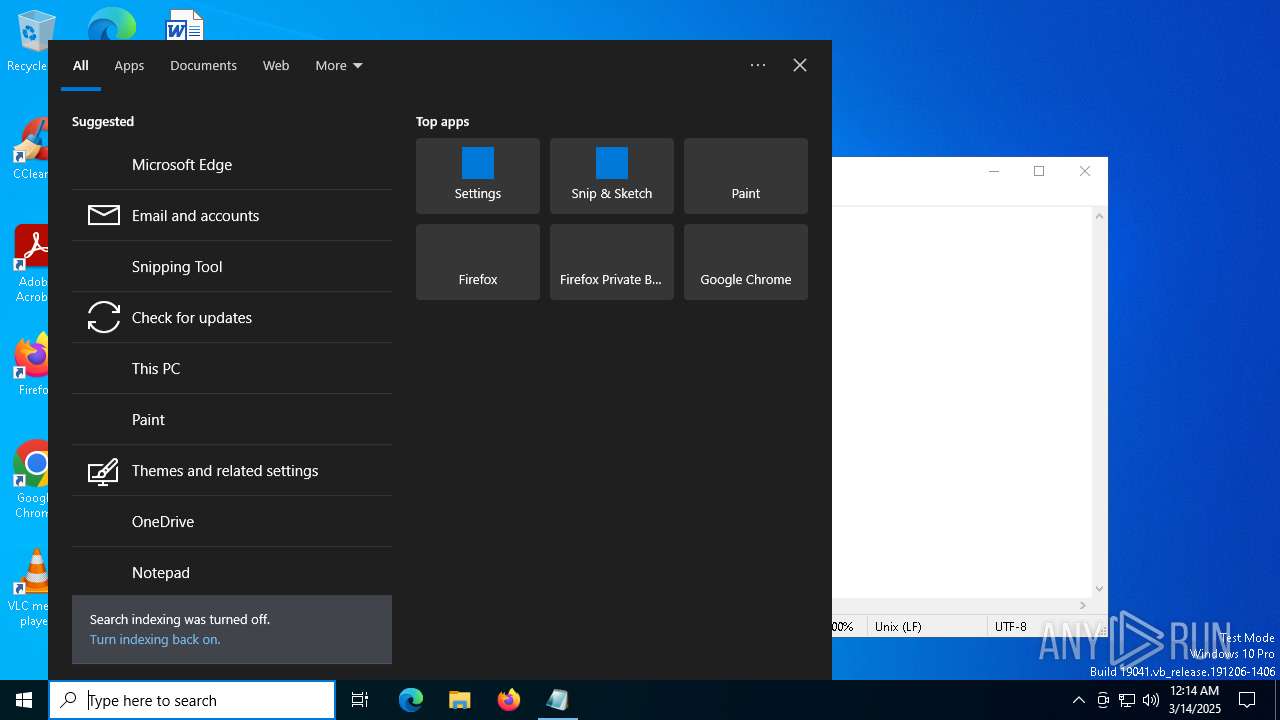Minimize the Notepad window

coord(994,172)
